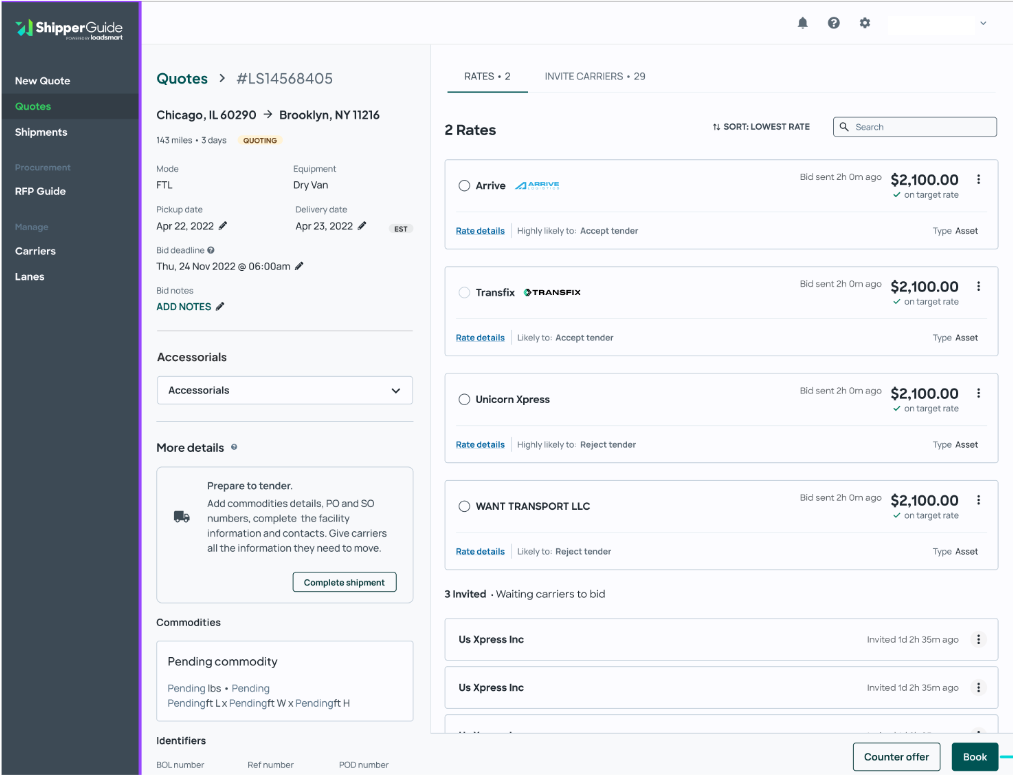Open the notifications bell icon
The height and width of the screenshot is (778, 1013).
(802, 23)
